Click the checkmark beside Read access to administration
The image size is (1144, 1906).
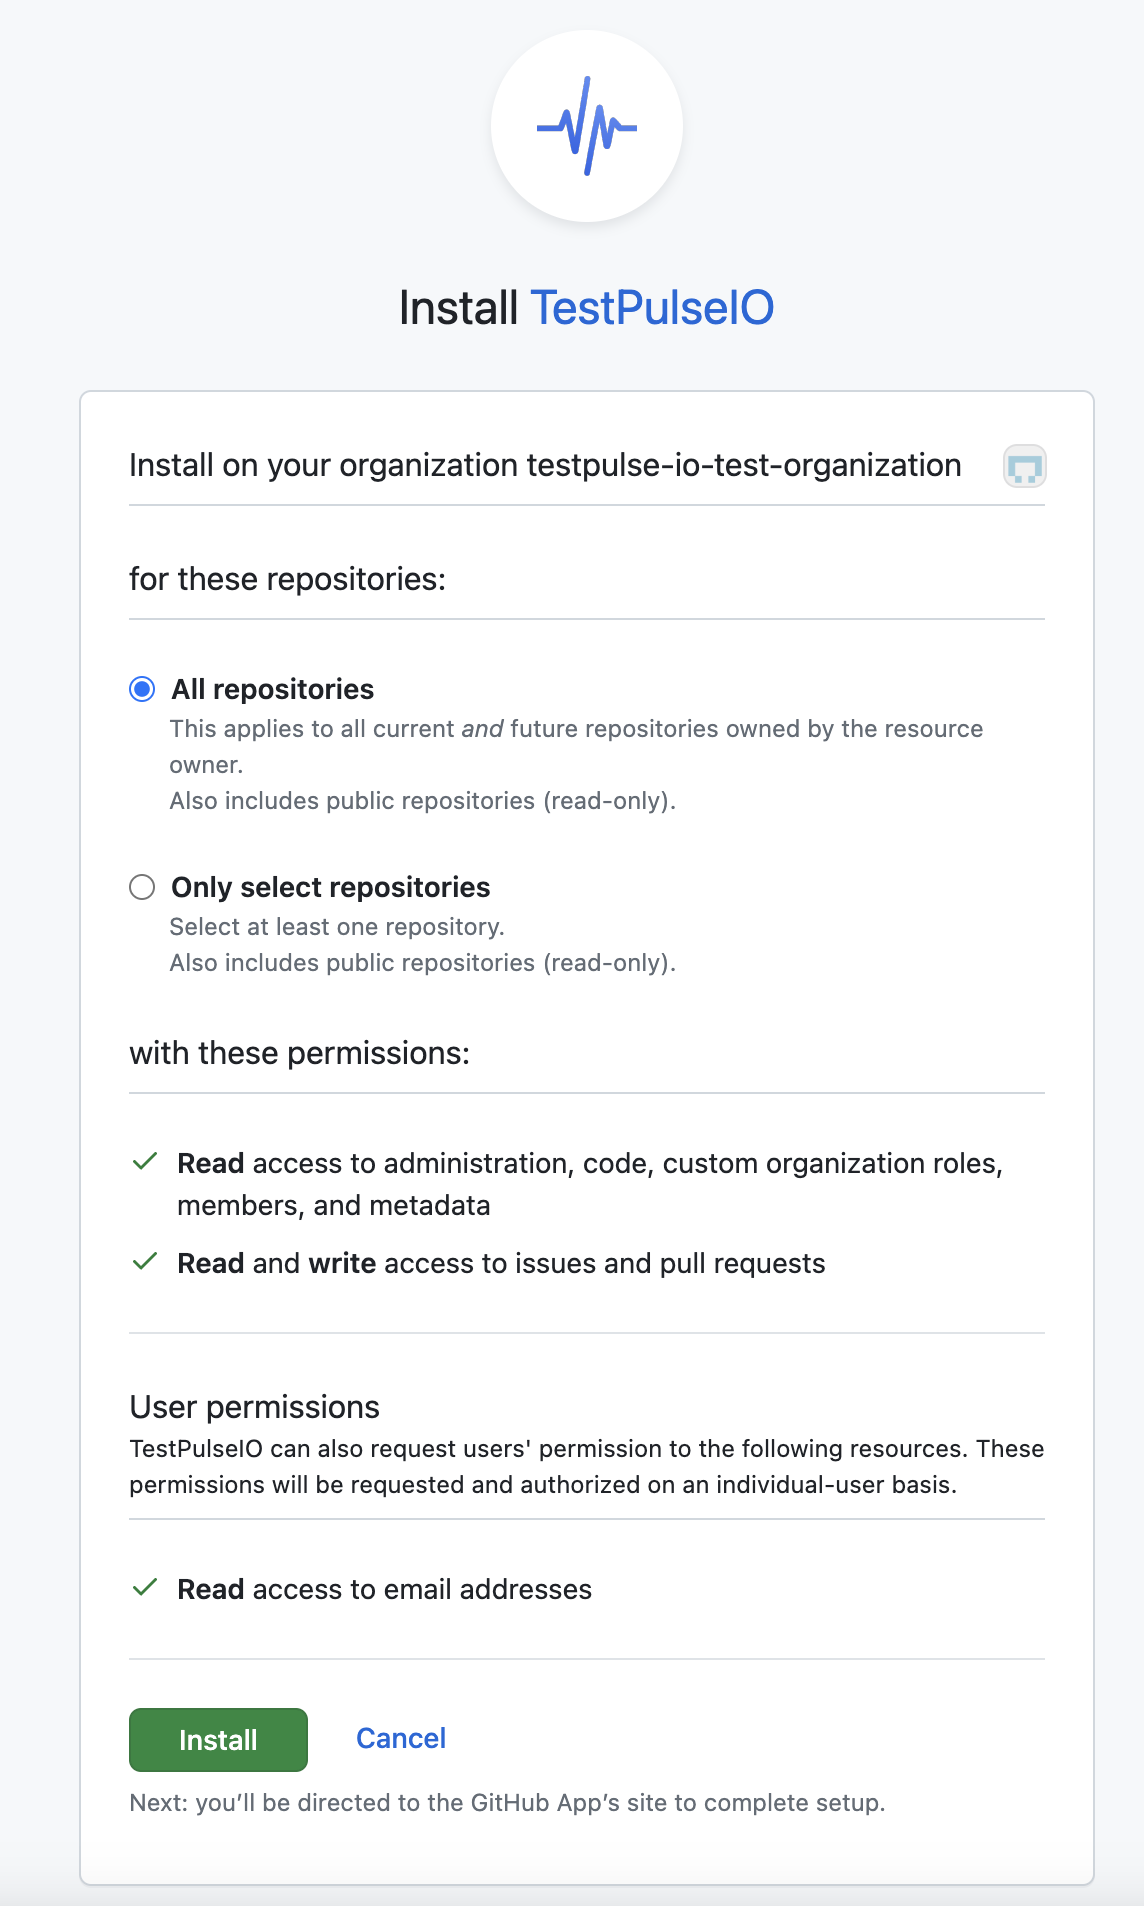[x=145, y=1162]
